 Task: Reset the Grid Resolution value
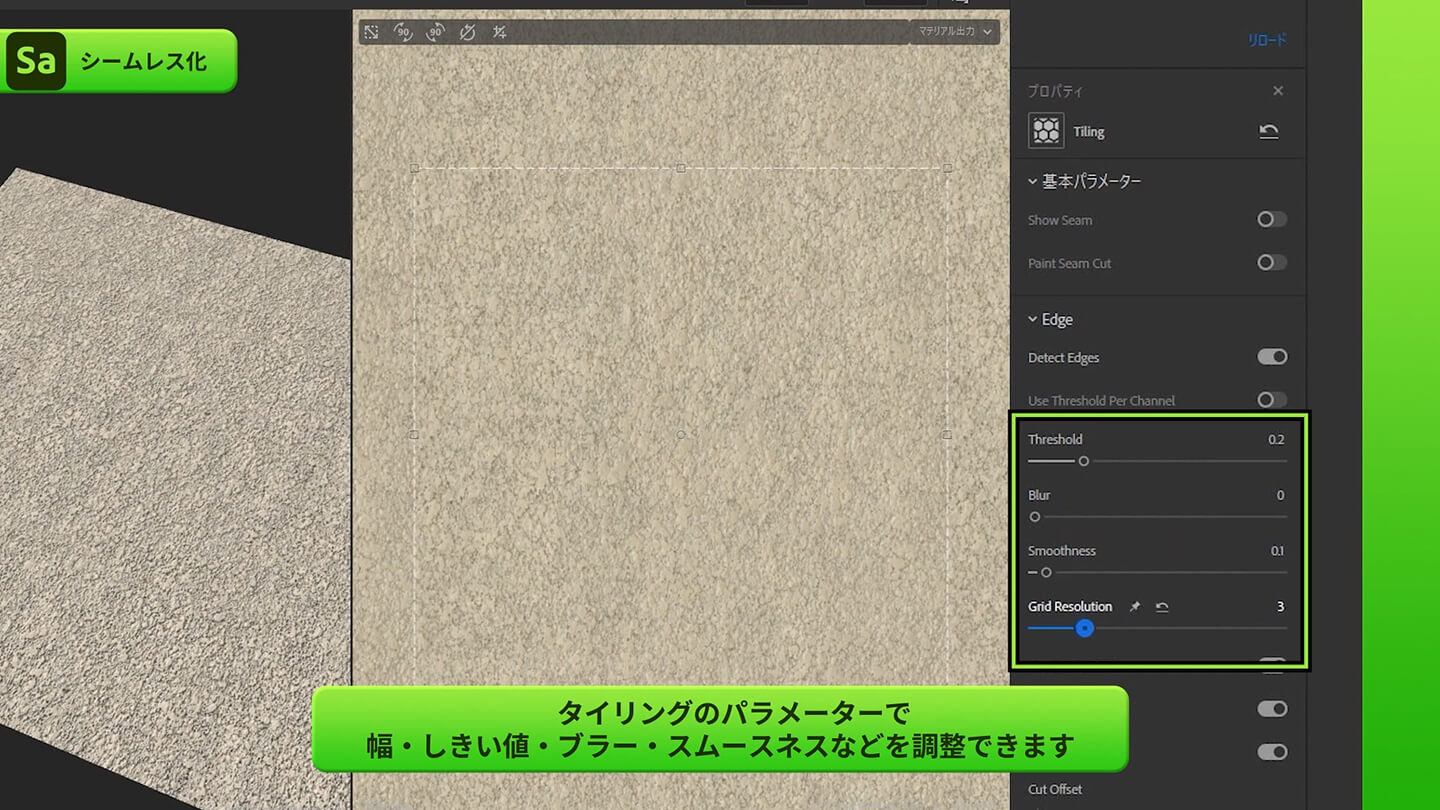pos(1162,607)
